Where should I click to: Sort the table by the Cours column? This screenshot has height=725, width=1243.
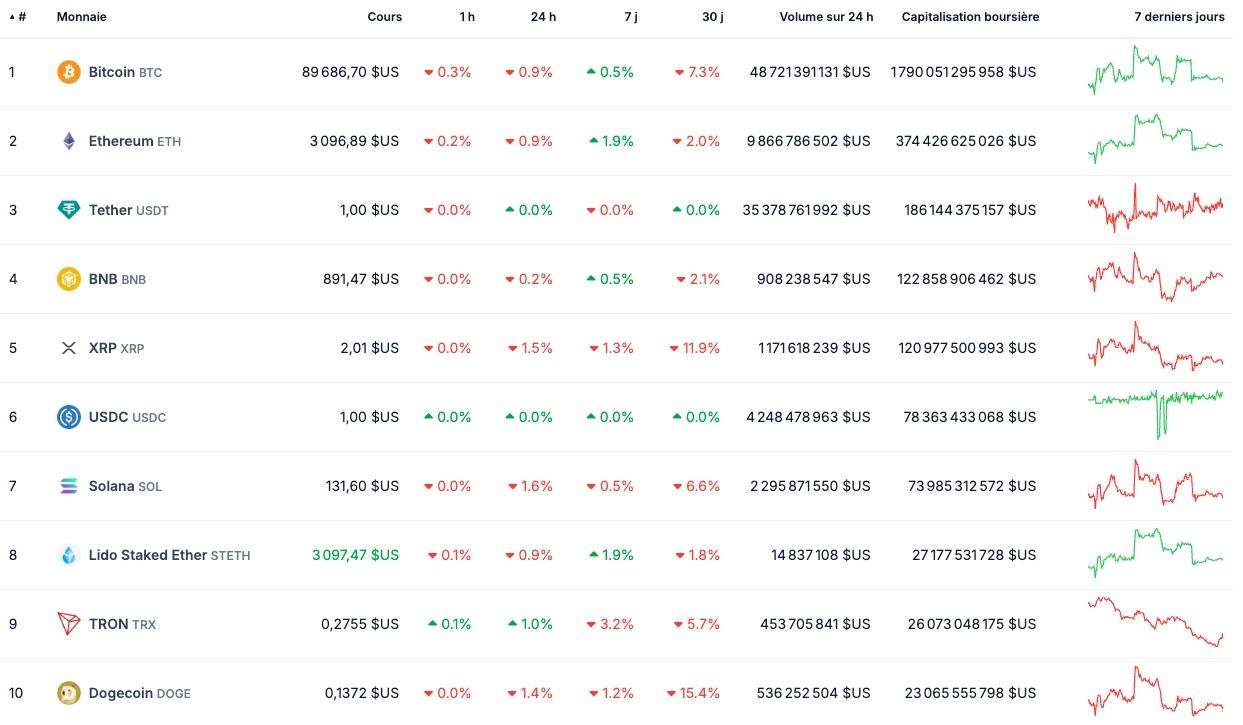384,17
